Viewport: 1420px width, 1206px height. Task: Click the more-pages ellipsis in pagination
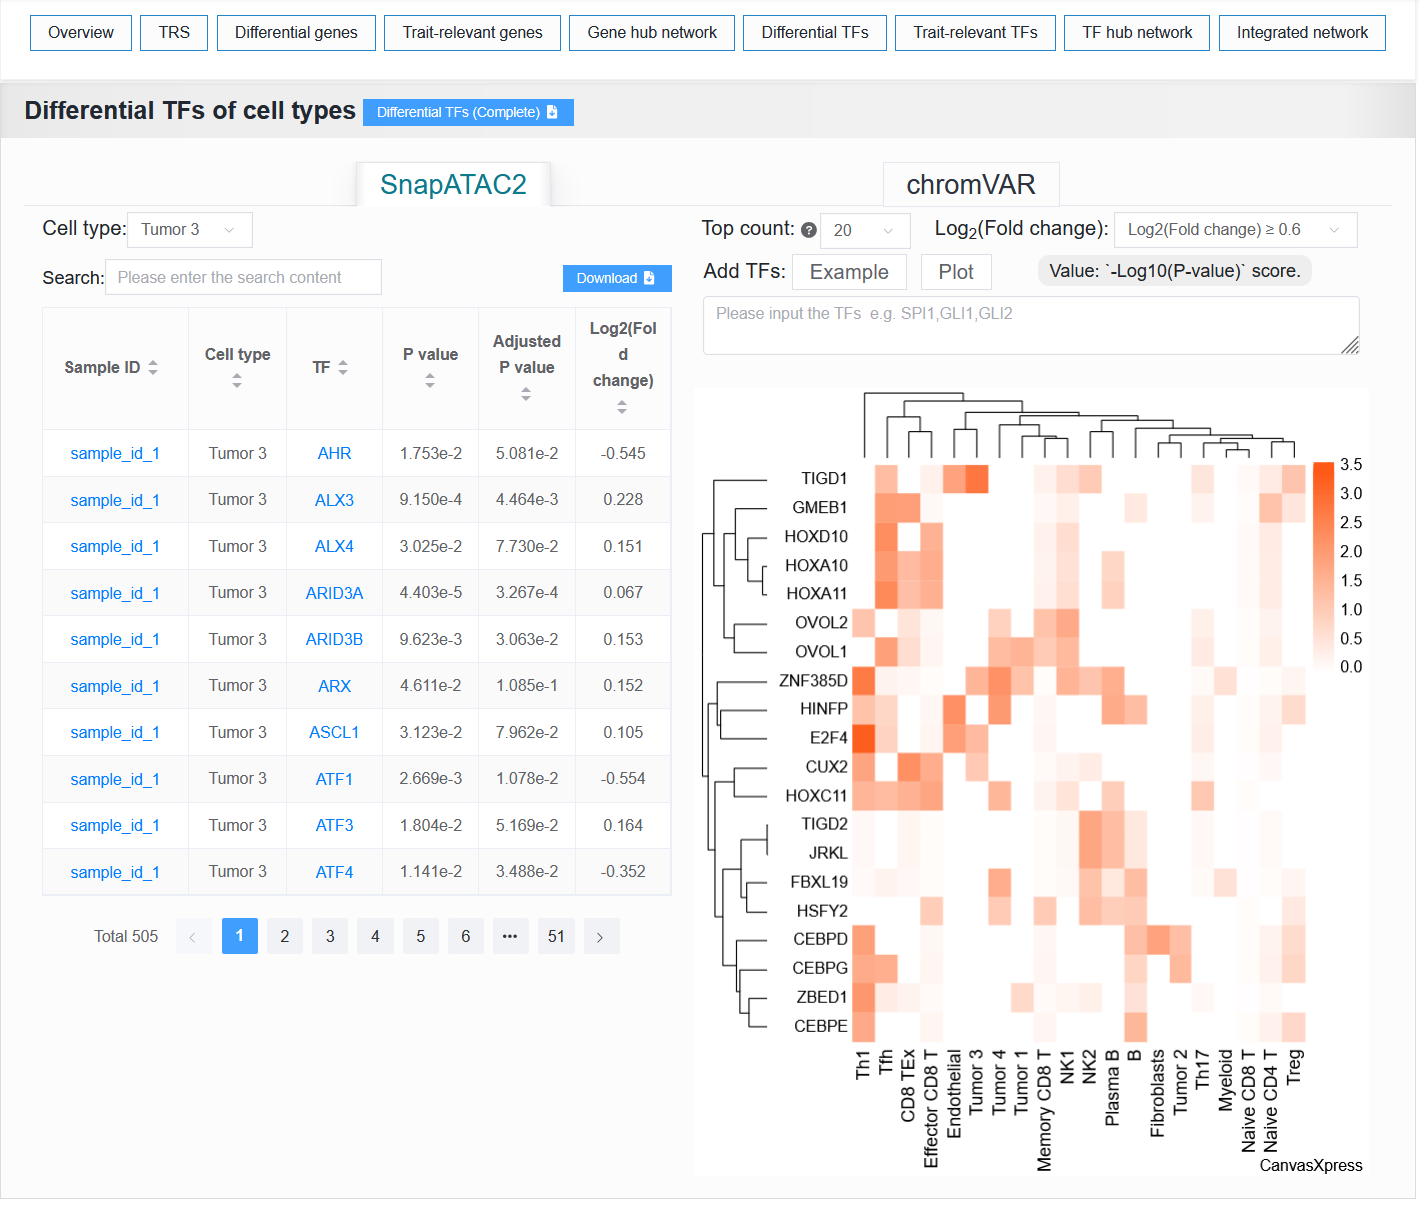point(510,937)
